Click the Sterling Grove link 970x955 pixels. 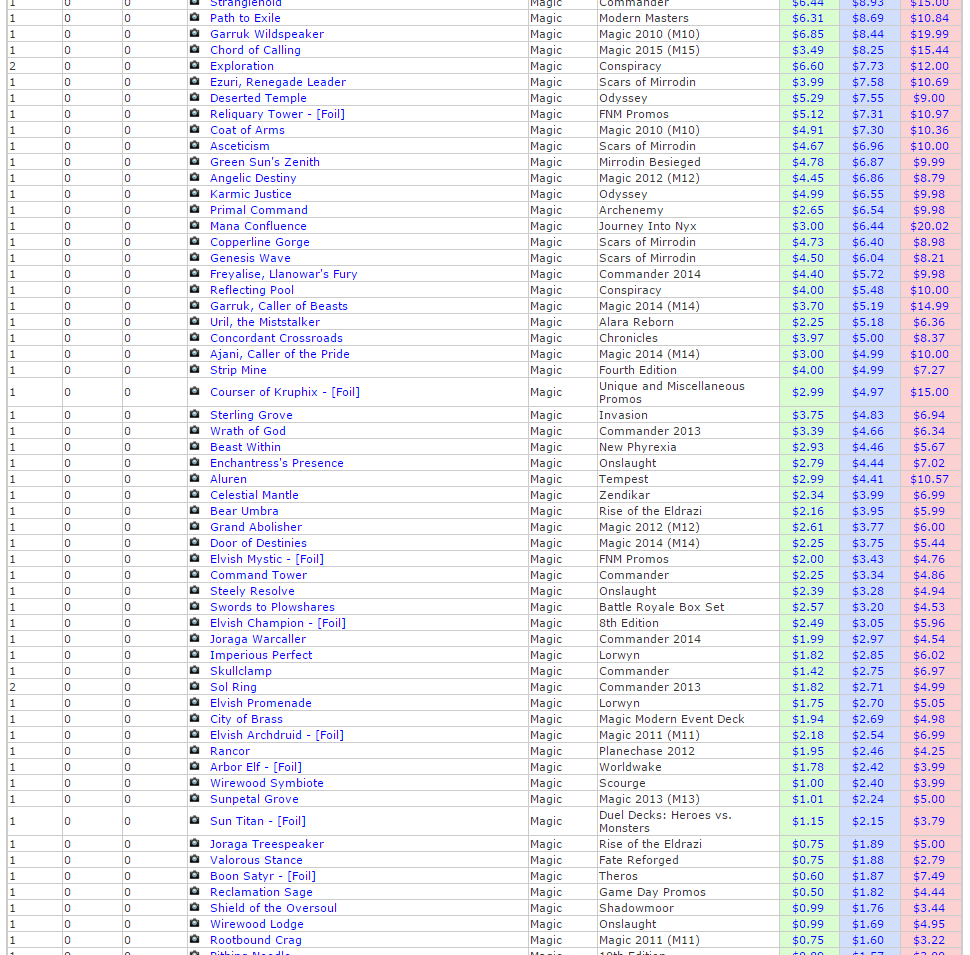[251, 415]
